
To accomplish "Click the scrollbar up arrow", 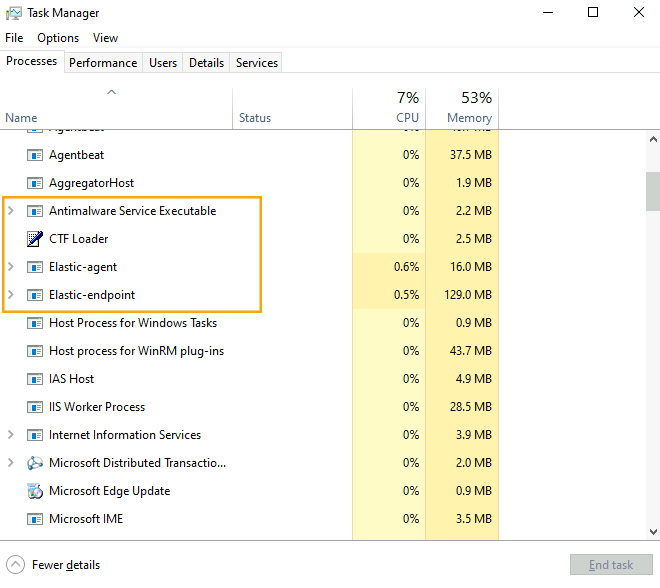I will click(x=653, y=139).
